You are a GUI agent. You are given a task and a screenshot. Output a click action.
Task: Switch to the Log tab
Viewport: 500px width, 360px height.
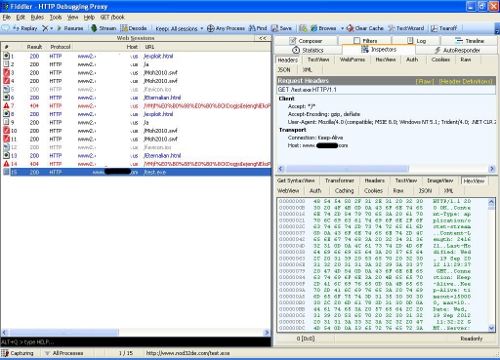pyautogui.click(x=416, y=41)
